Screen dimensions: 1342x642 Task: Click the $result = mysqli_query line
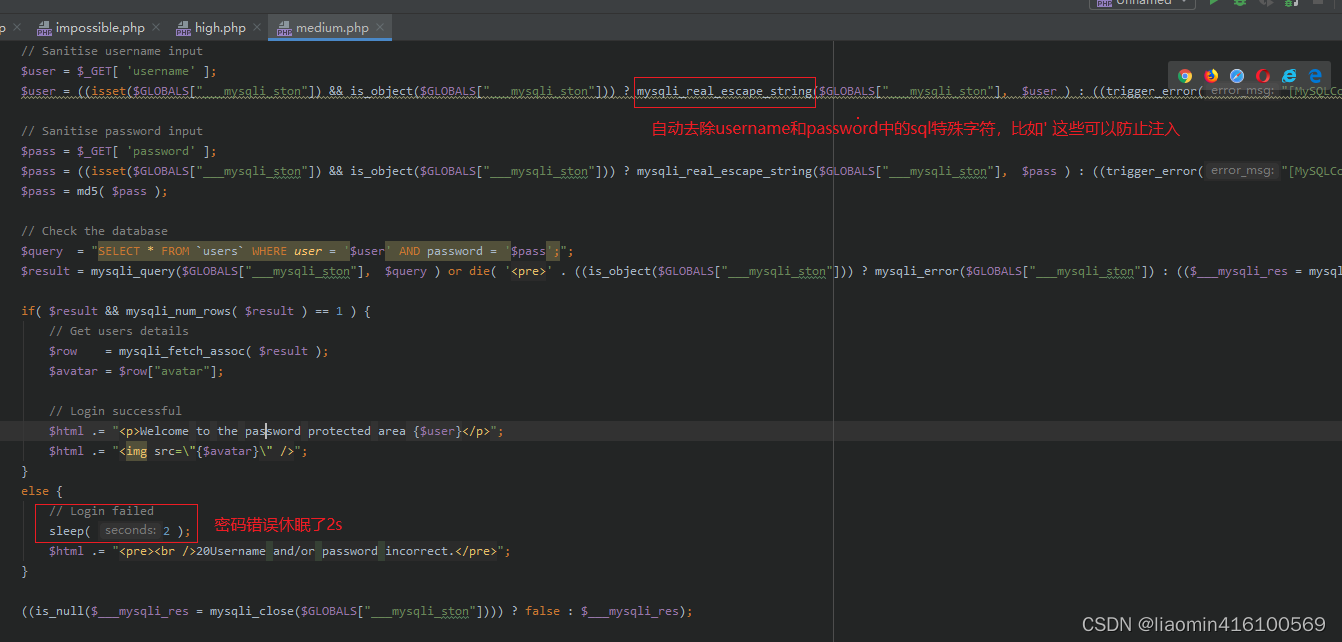(x=680, y=271)
